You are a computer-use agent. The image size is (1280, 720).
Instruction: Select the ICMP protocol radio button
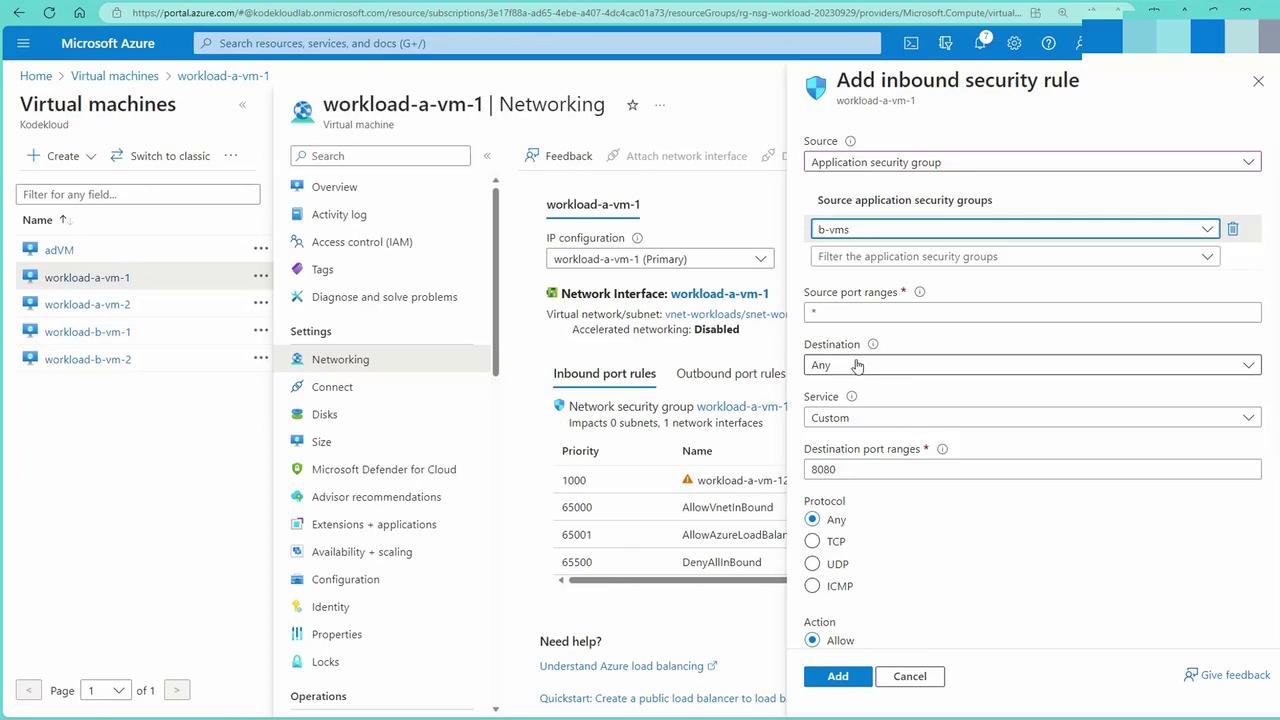pyautogui.click(x=812, y=586)
